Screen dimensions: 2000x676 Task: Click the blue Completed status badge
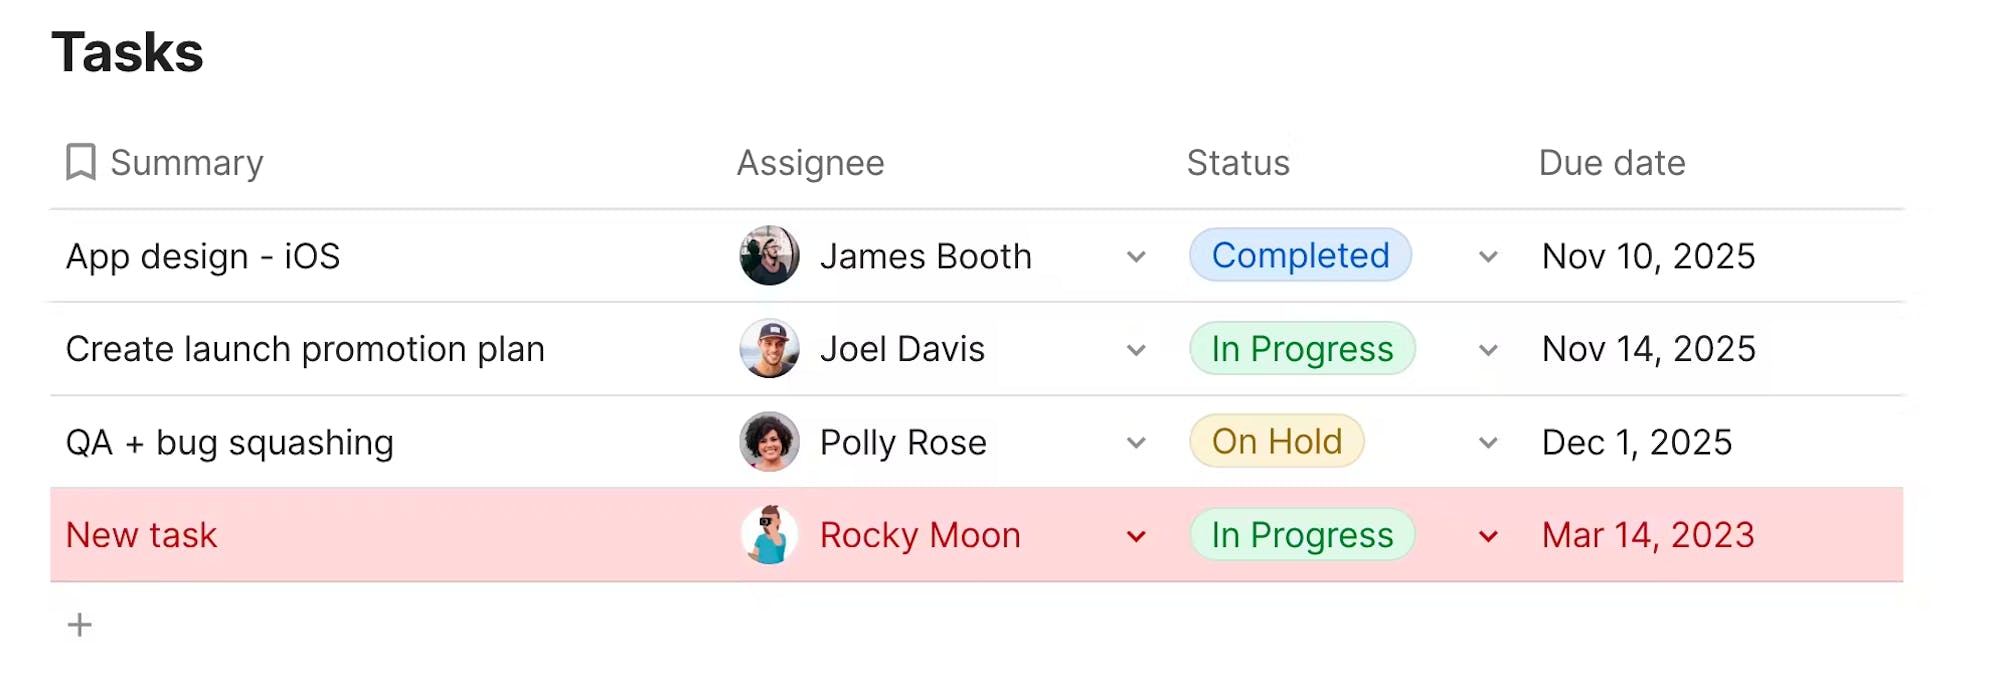(x=1300, y=255)
